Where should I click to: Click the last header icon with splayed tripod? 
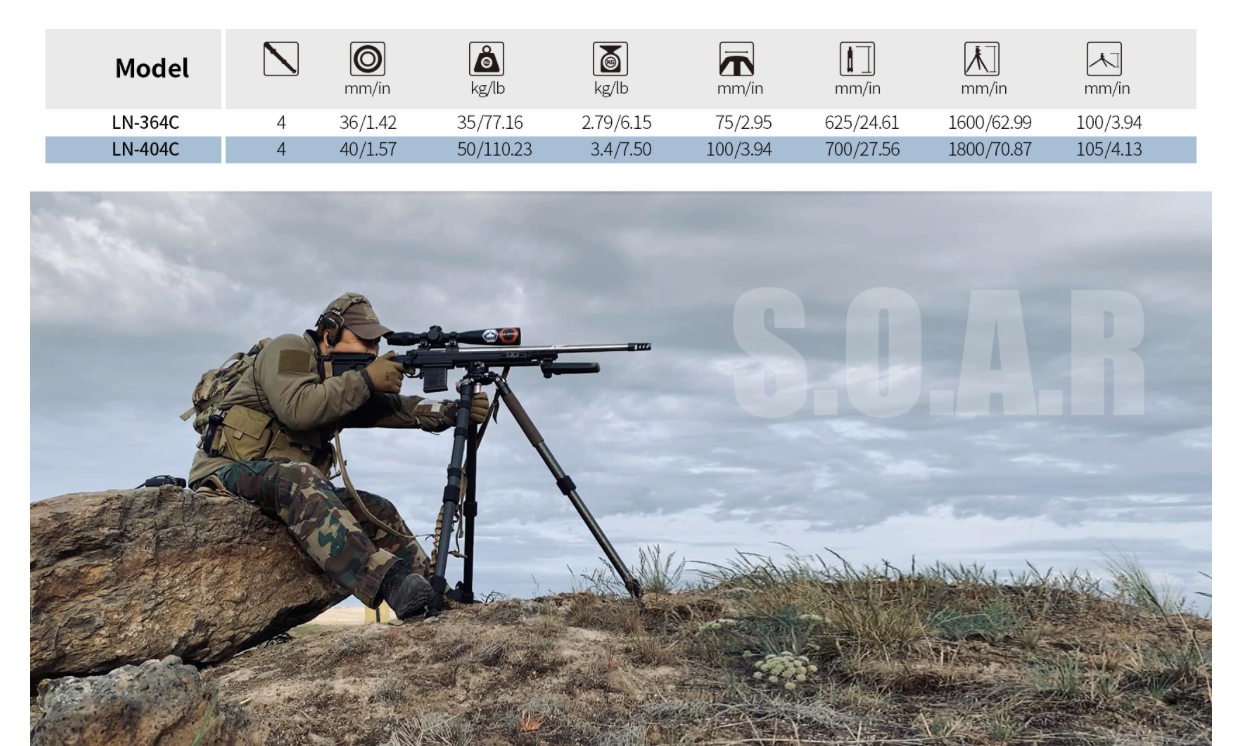[1104, 58]
